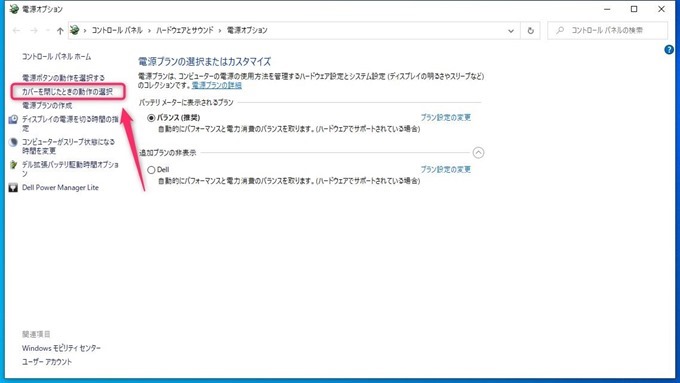Image resolution: width=680 pixels, height=383 pixels.
Task: Click プラン設定の変更 for Dell plan
Action: (445, 170)
